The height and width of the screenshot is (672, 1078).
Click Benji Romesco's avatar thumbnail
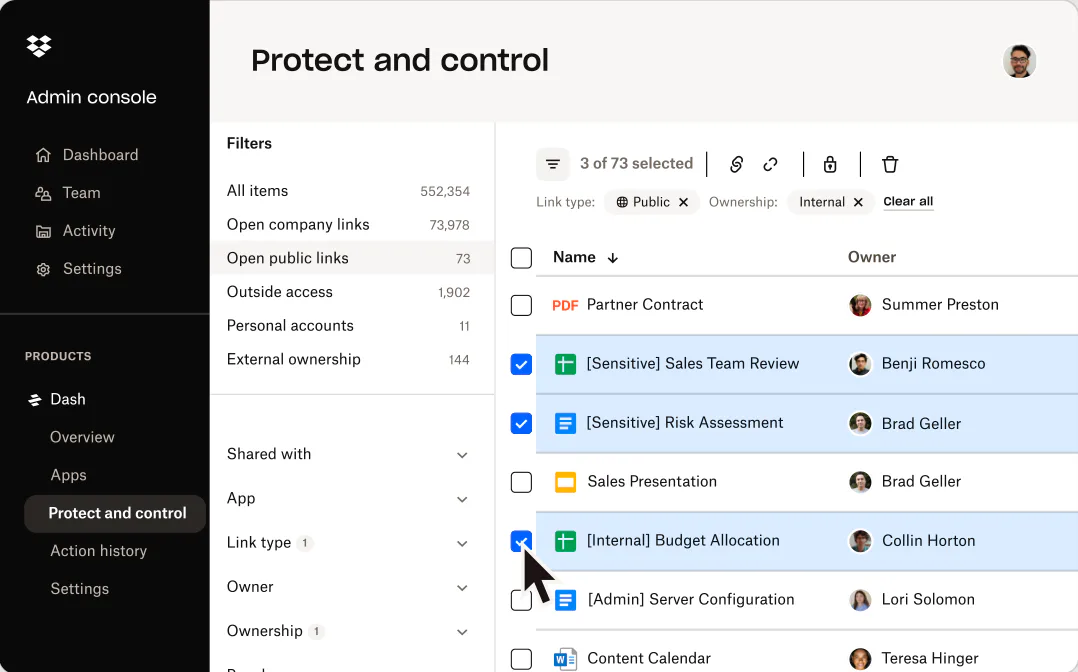860,364
